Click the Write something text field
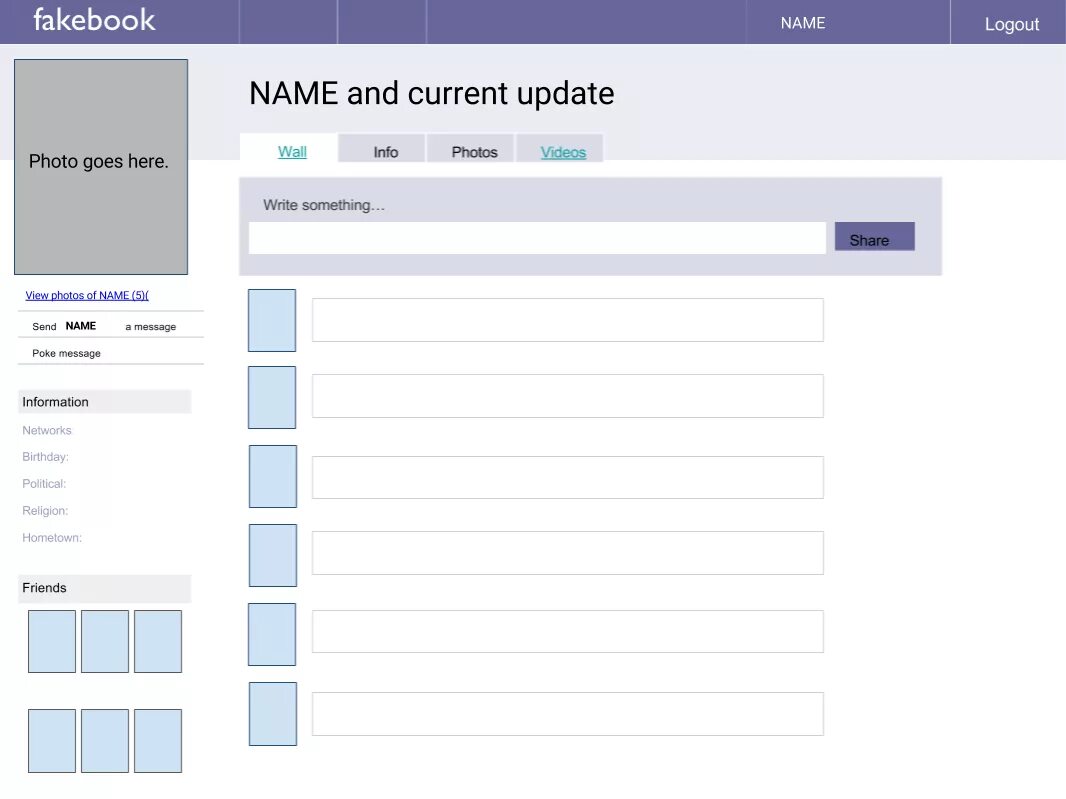The image size is (1066, 799). click(537, 238)
